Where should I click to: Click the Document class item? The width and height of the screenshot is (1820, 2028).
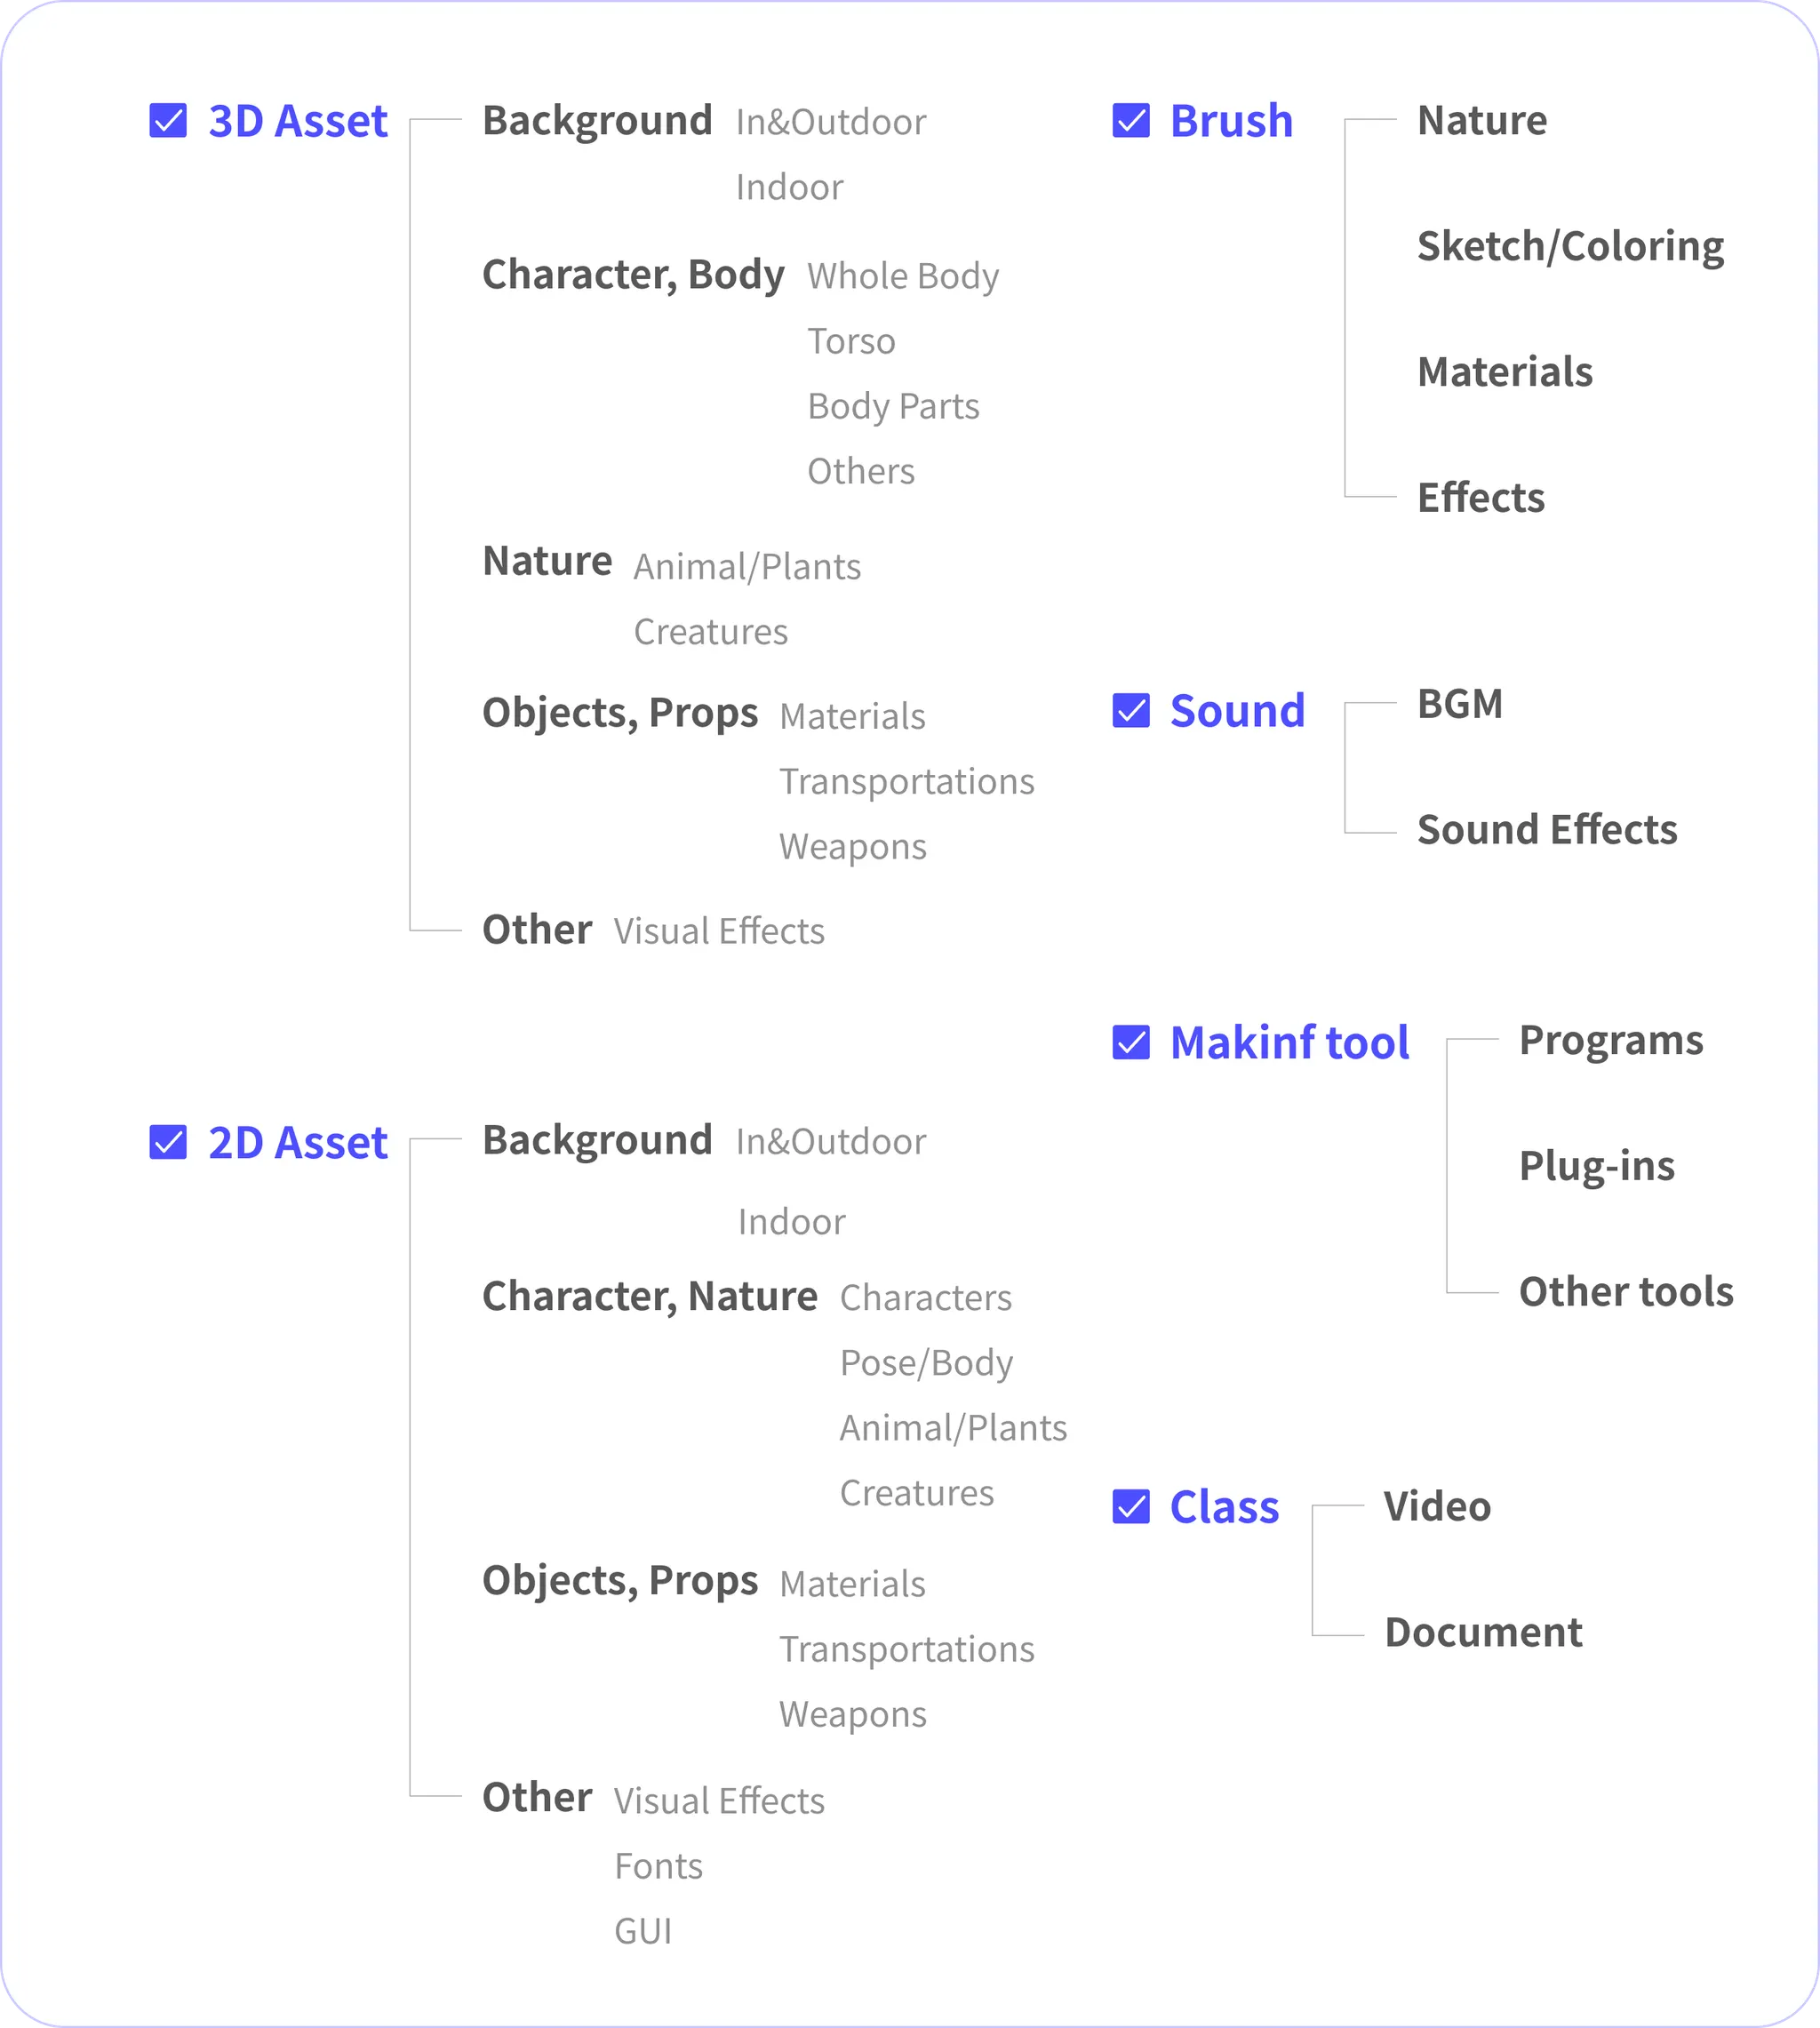[1483, 1633]
